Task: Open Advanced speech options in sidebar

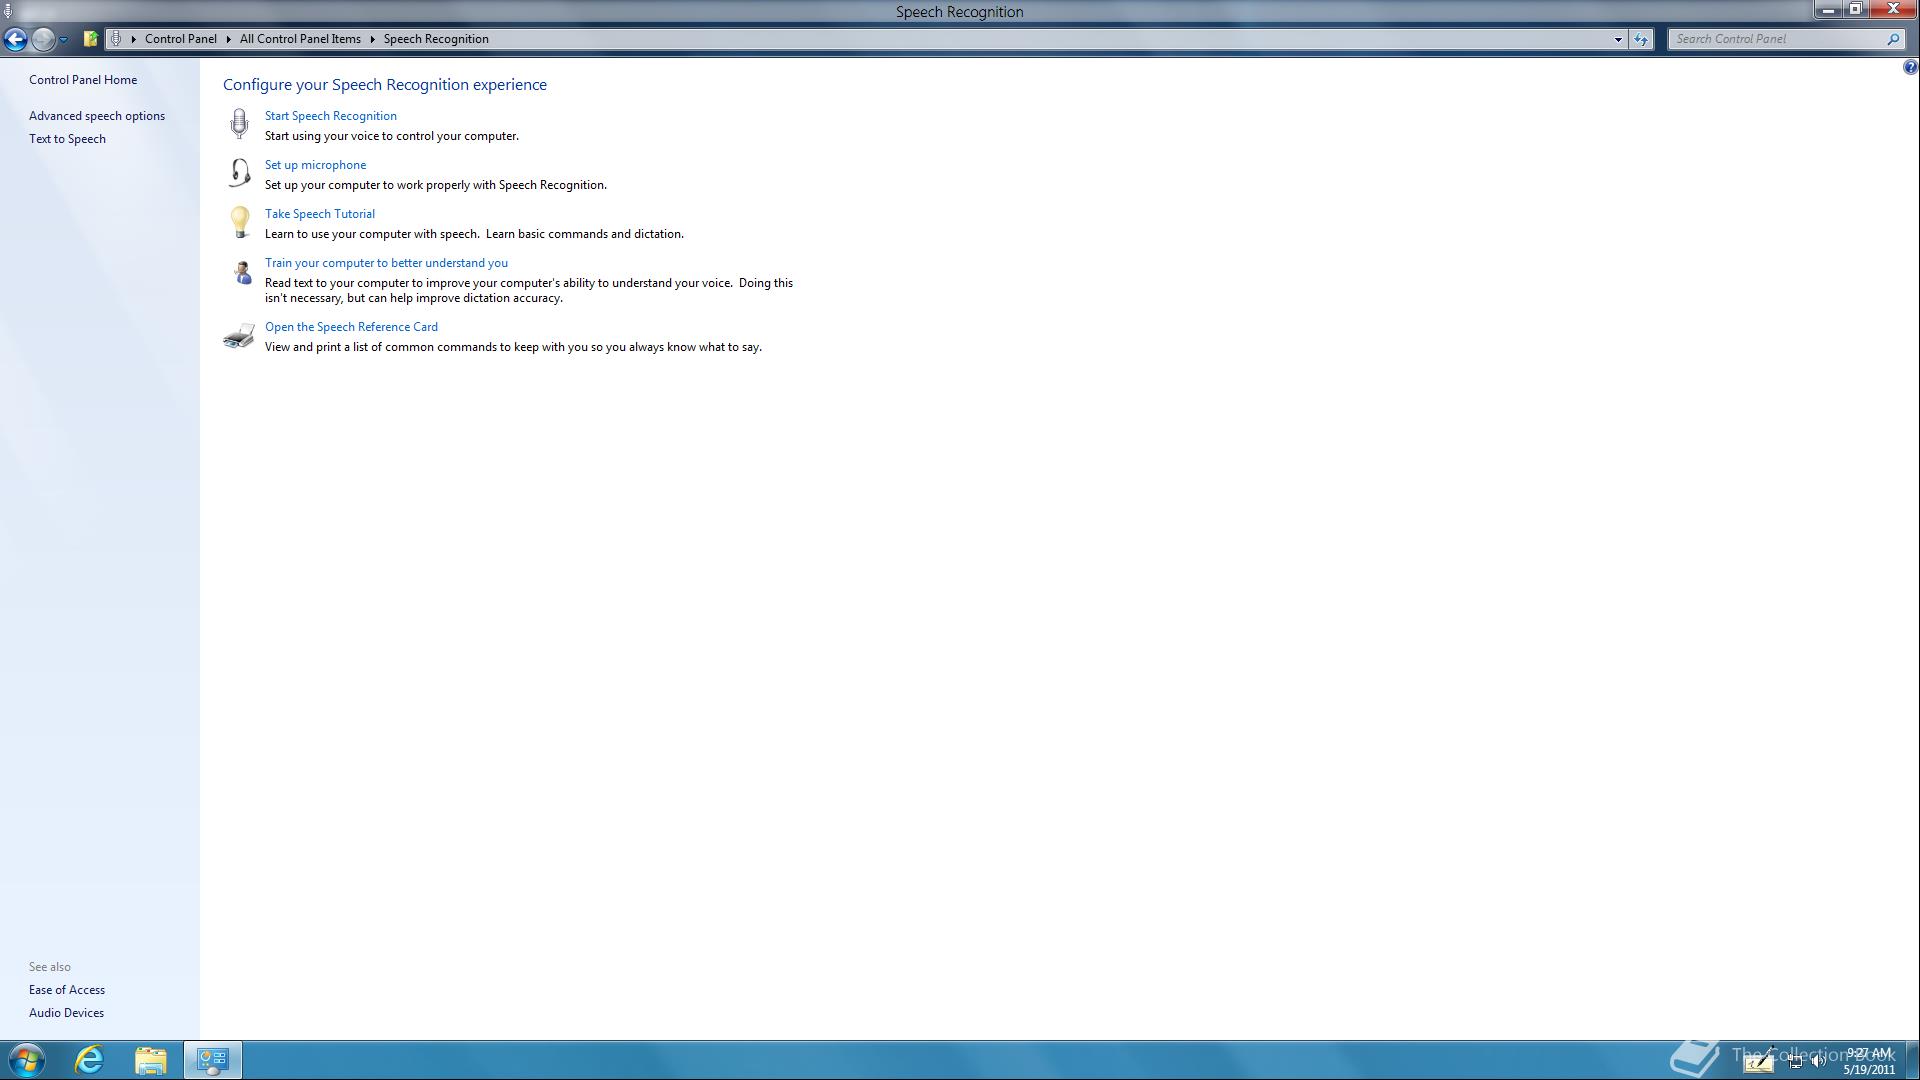Action: [97, 116]
